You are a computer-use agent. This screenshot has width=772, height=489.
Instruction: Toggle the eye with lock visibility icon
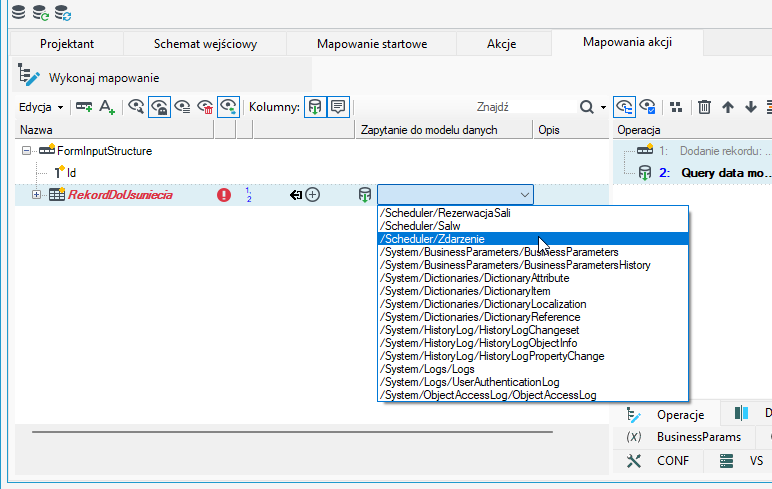[x=160, y=107]
